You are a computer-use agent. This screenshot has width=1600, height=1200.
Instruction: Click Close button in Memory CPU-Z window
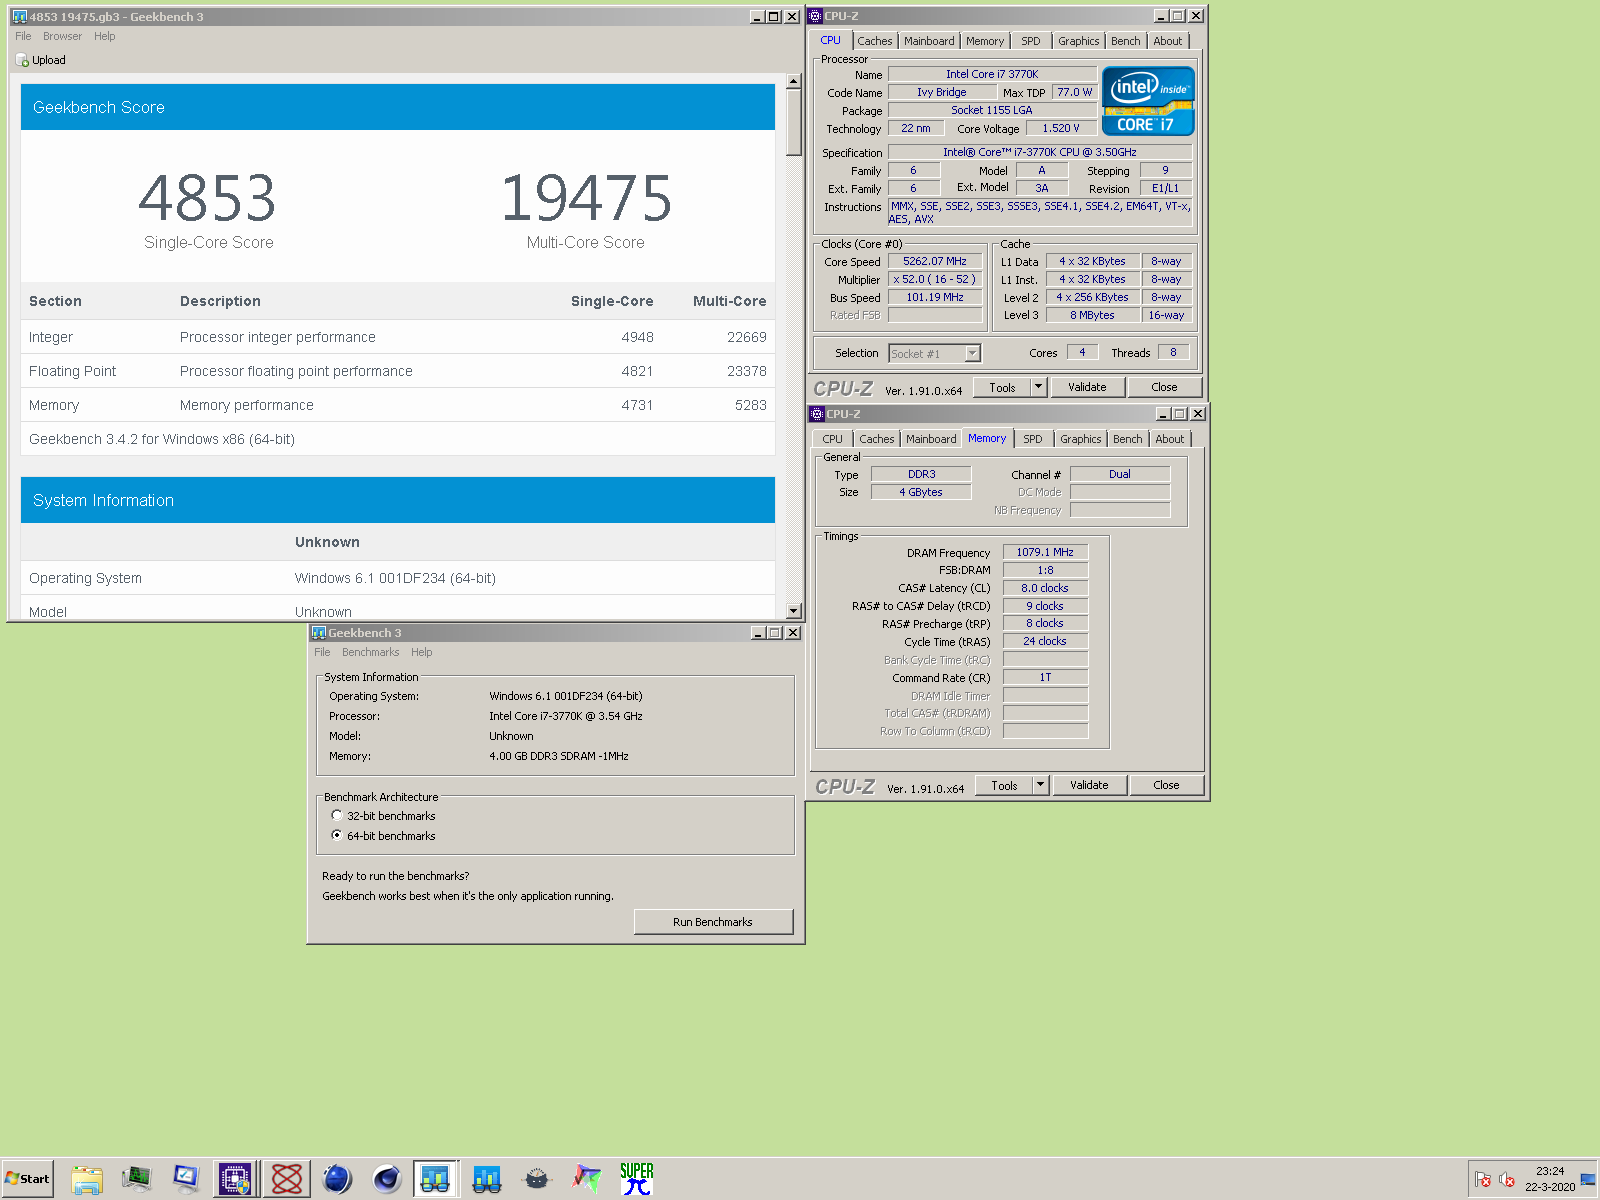pos(1166,785)
